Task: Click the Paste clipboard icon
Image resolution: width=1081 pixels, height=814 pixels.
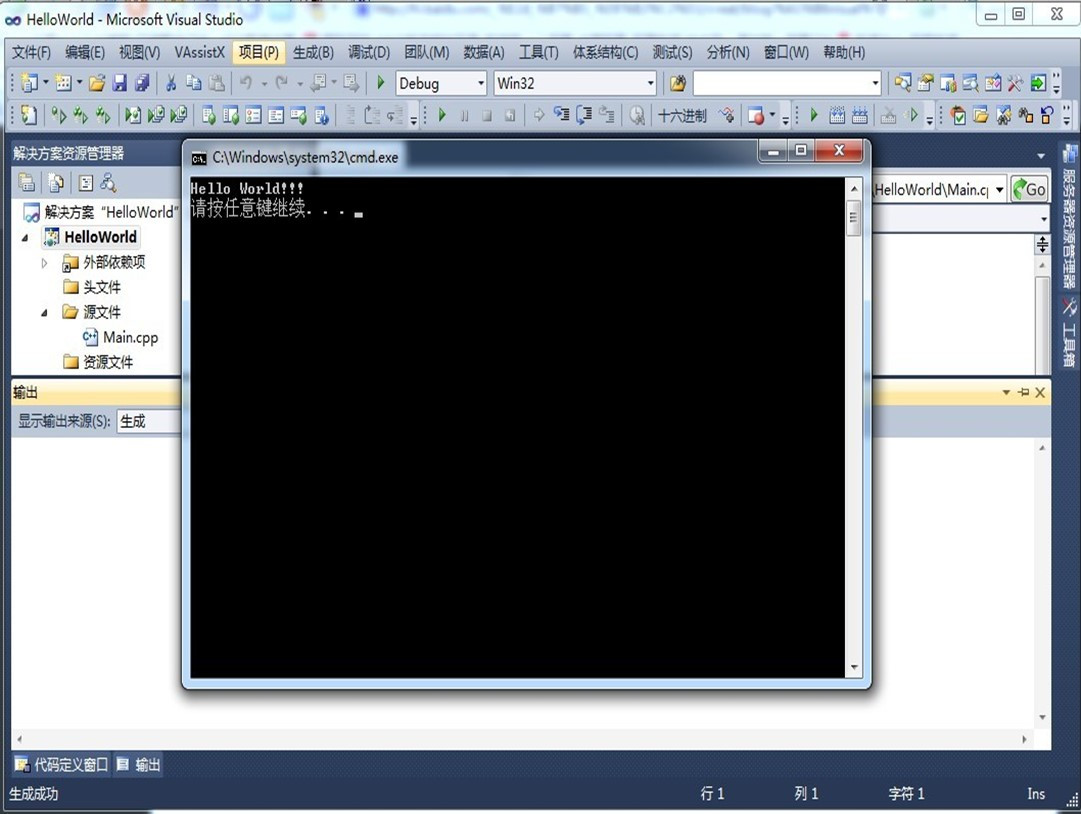Action: [x=216, y=83]
